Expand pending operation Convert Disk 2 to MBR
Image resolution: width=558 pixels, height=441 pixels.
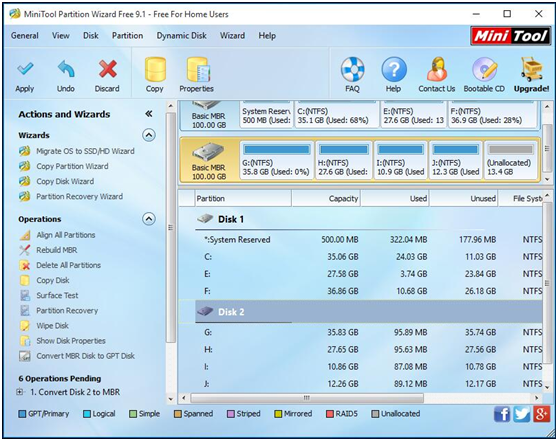[x=20, y=392]
